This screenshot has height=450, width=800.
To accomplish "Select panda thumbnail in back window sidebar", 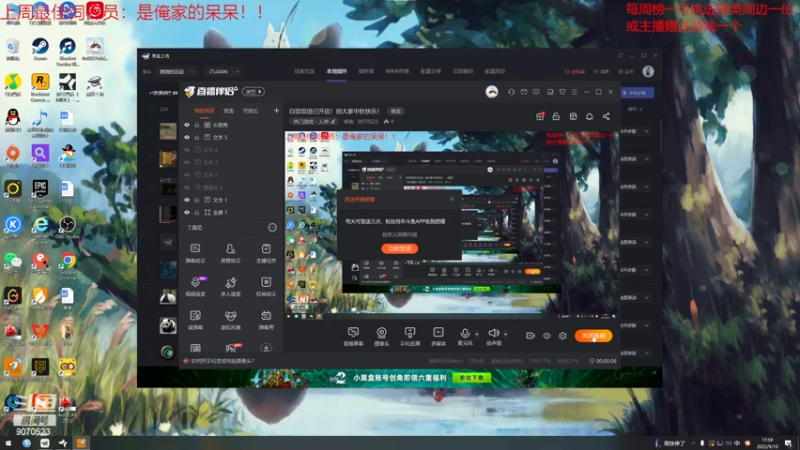I will [x=168, y=325].
